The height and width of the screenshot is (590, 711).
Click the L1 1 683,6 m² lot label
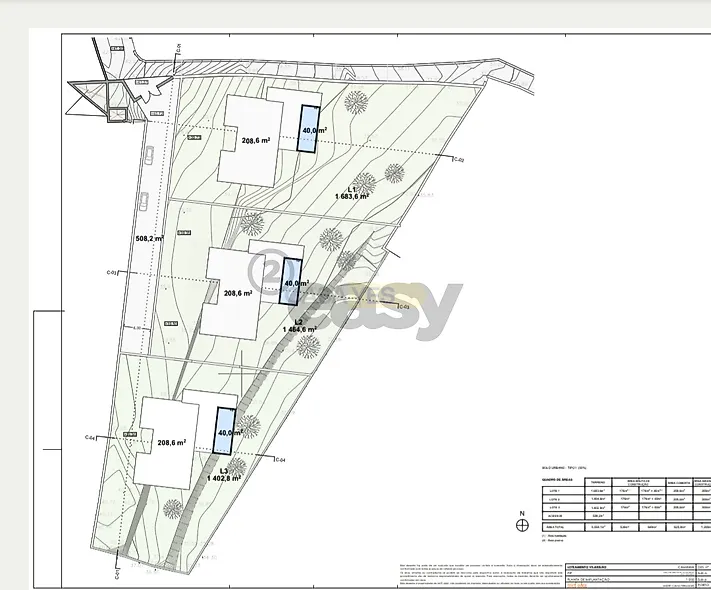[x=352, y=193]
